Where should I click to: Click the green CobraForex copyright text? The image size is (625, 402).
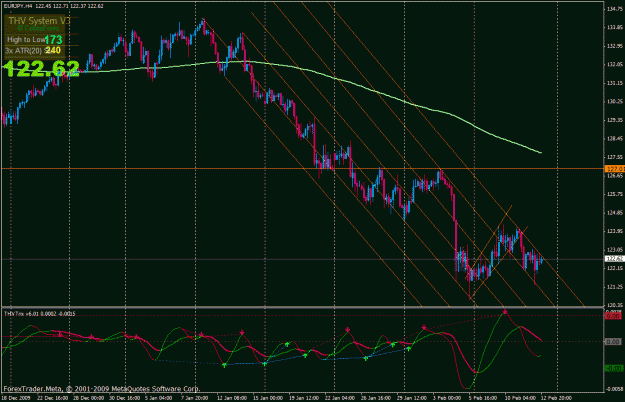(39, 28)
